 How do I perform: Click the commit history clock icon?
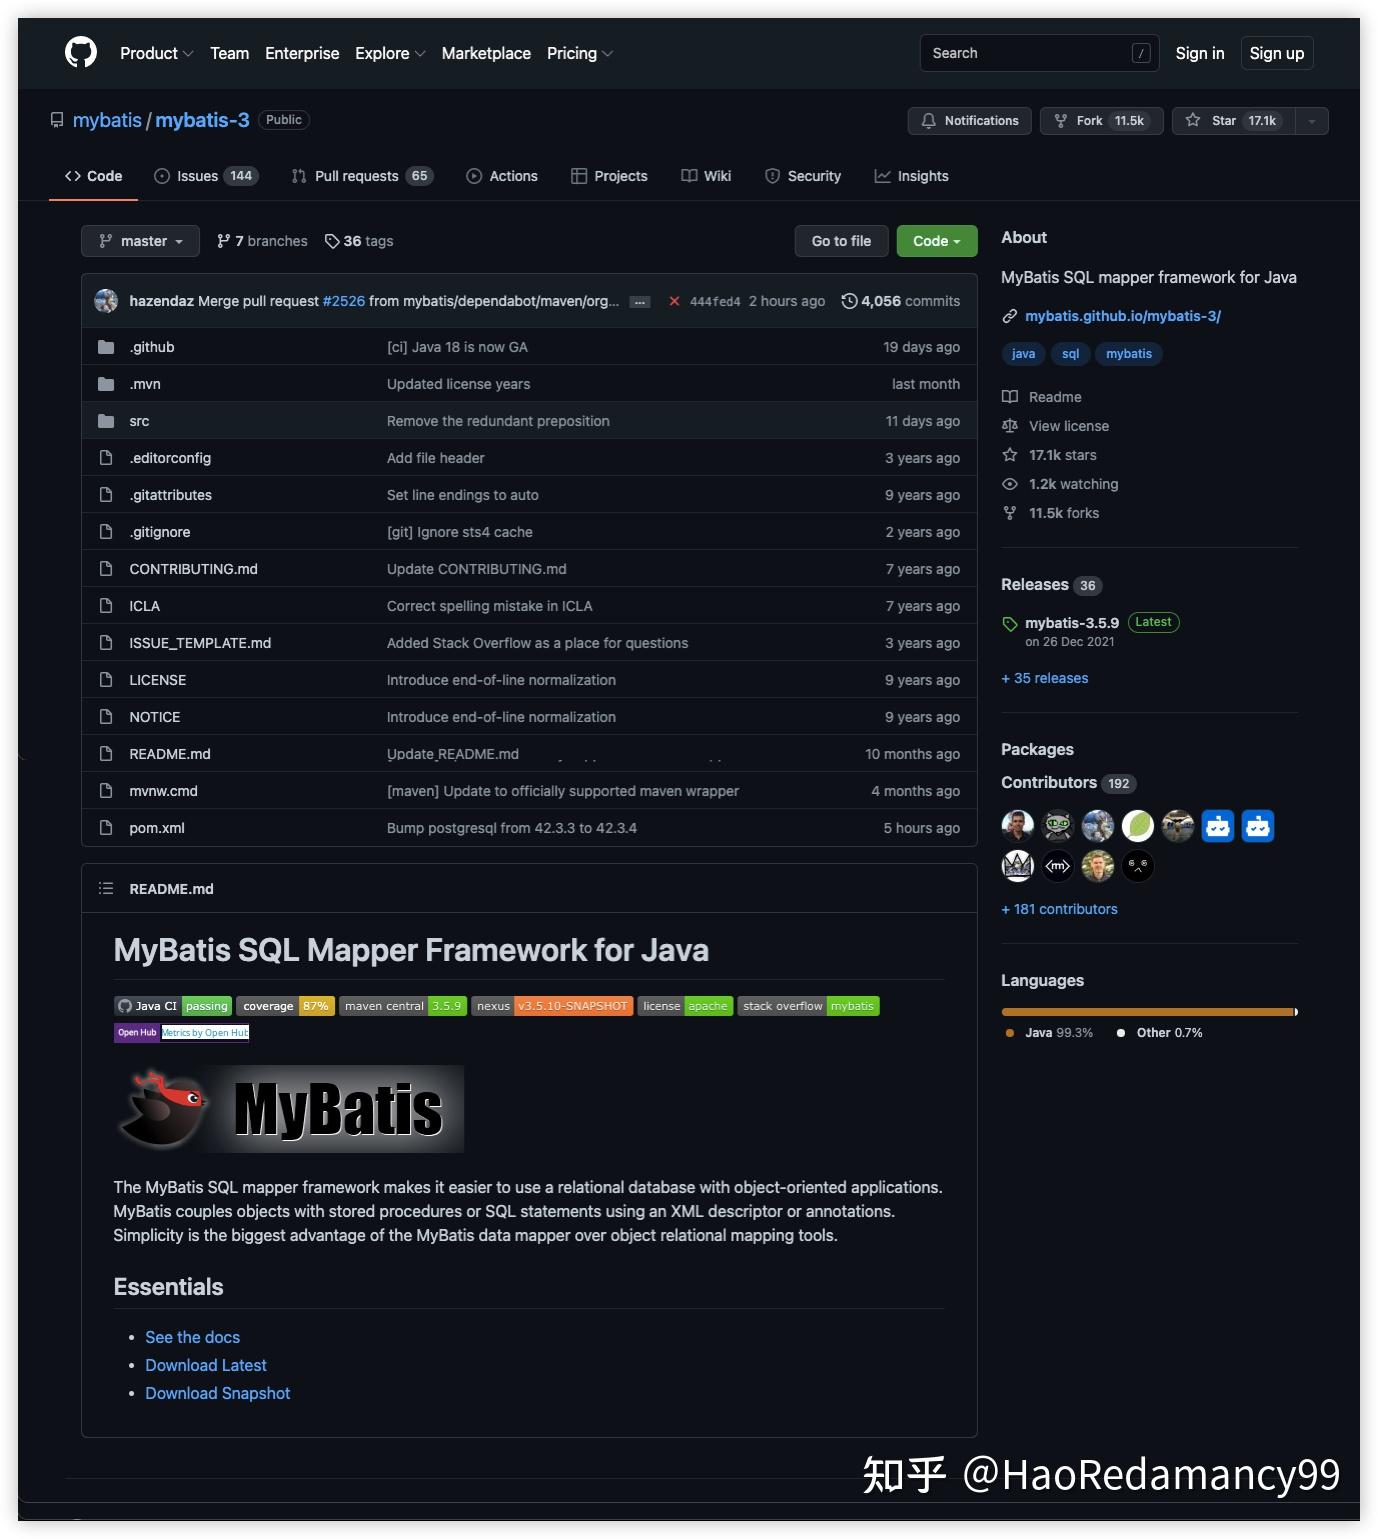849,301
